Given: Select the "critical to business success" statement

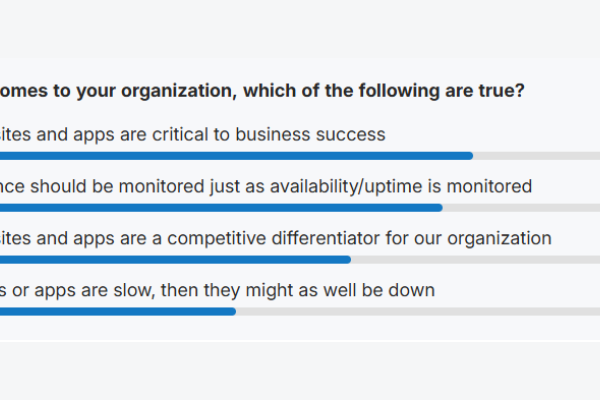Looking at the screenshot, I should pyautogui.click(x=192, y=135).
